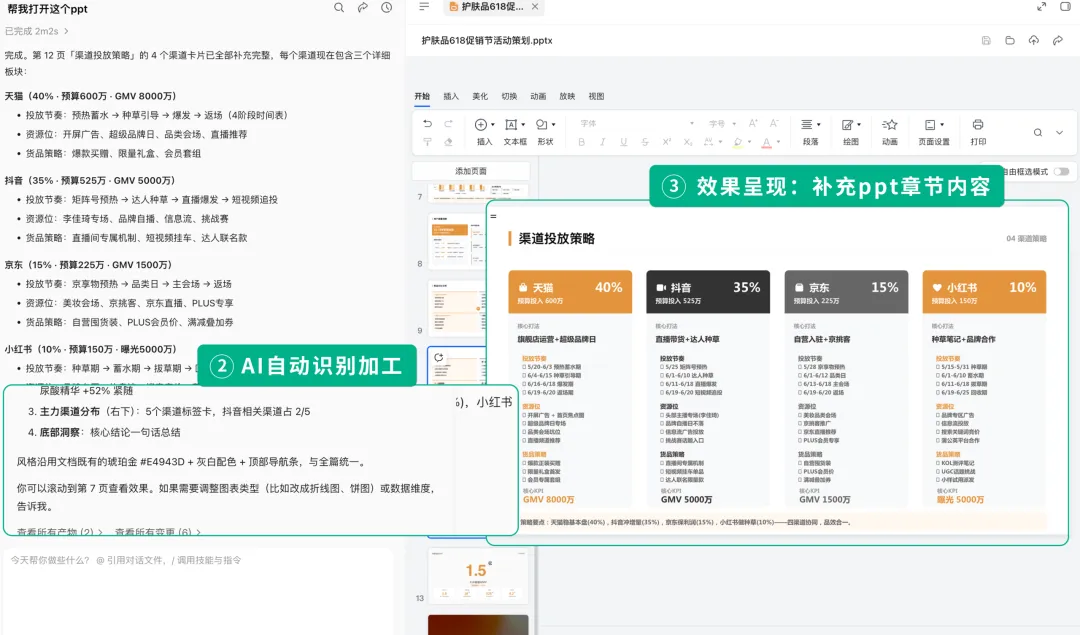
Task: Switch to the 放映 ribbon tab
Action: pyautogui.click(x=567, y=96)
